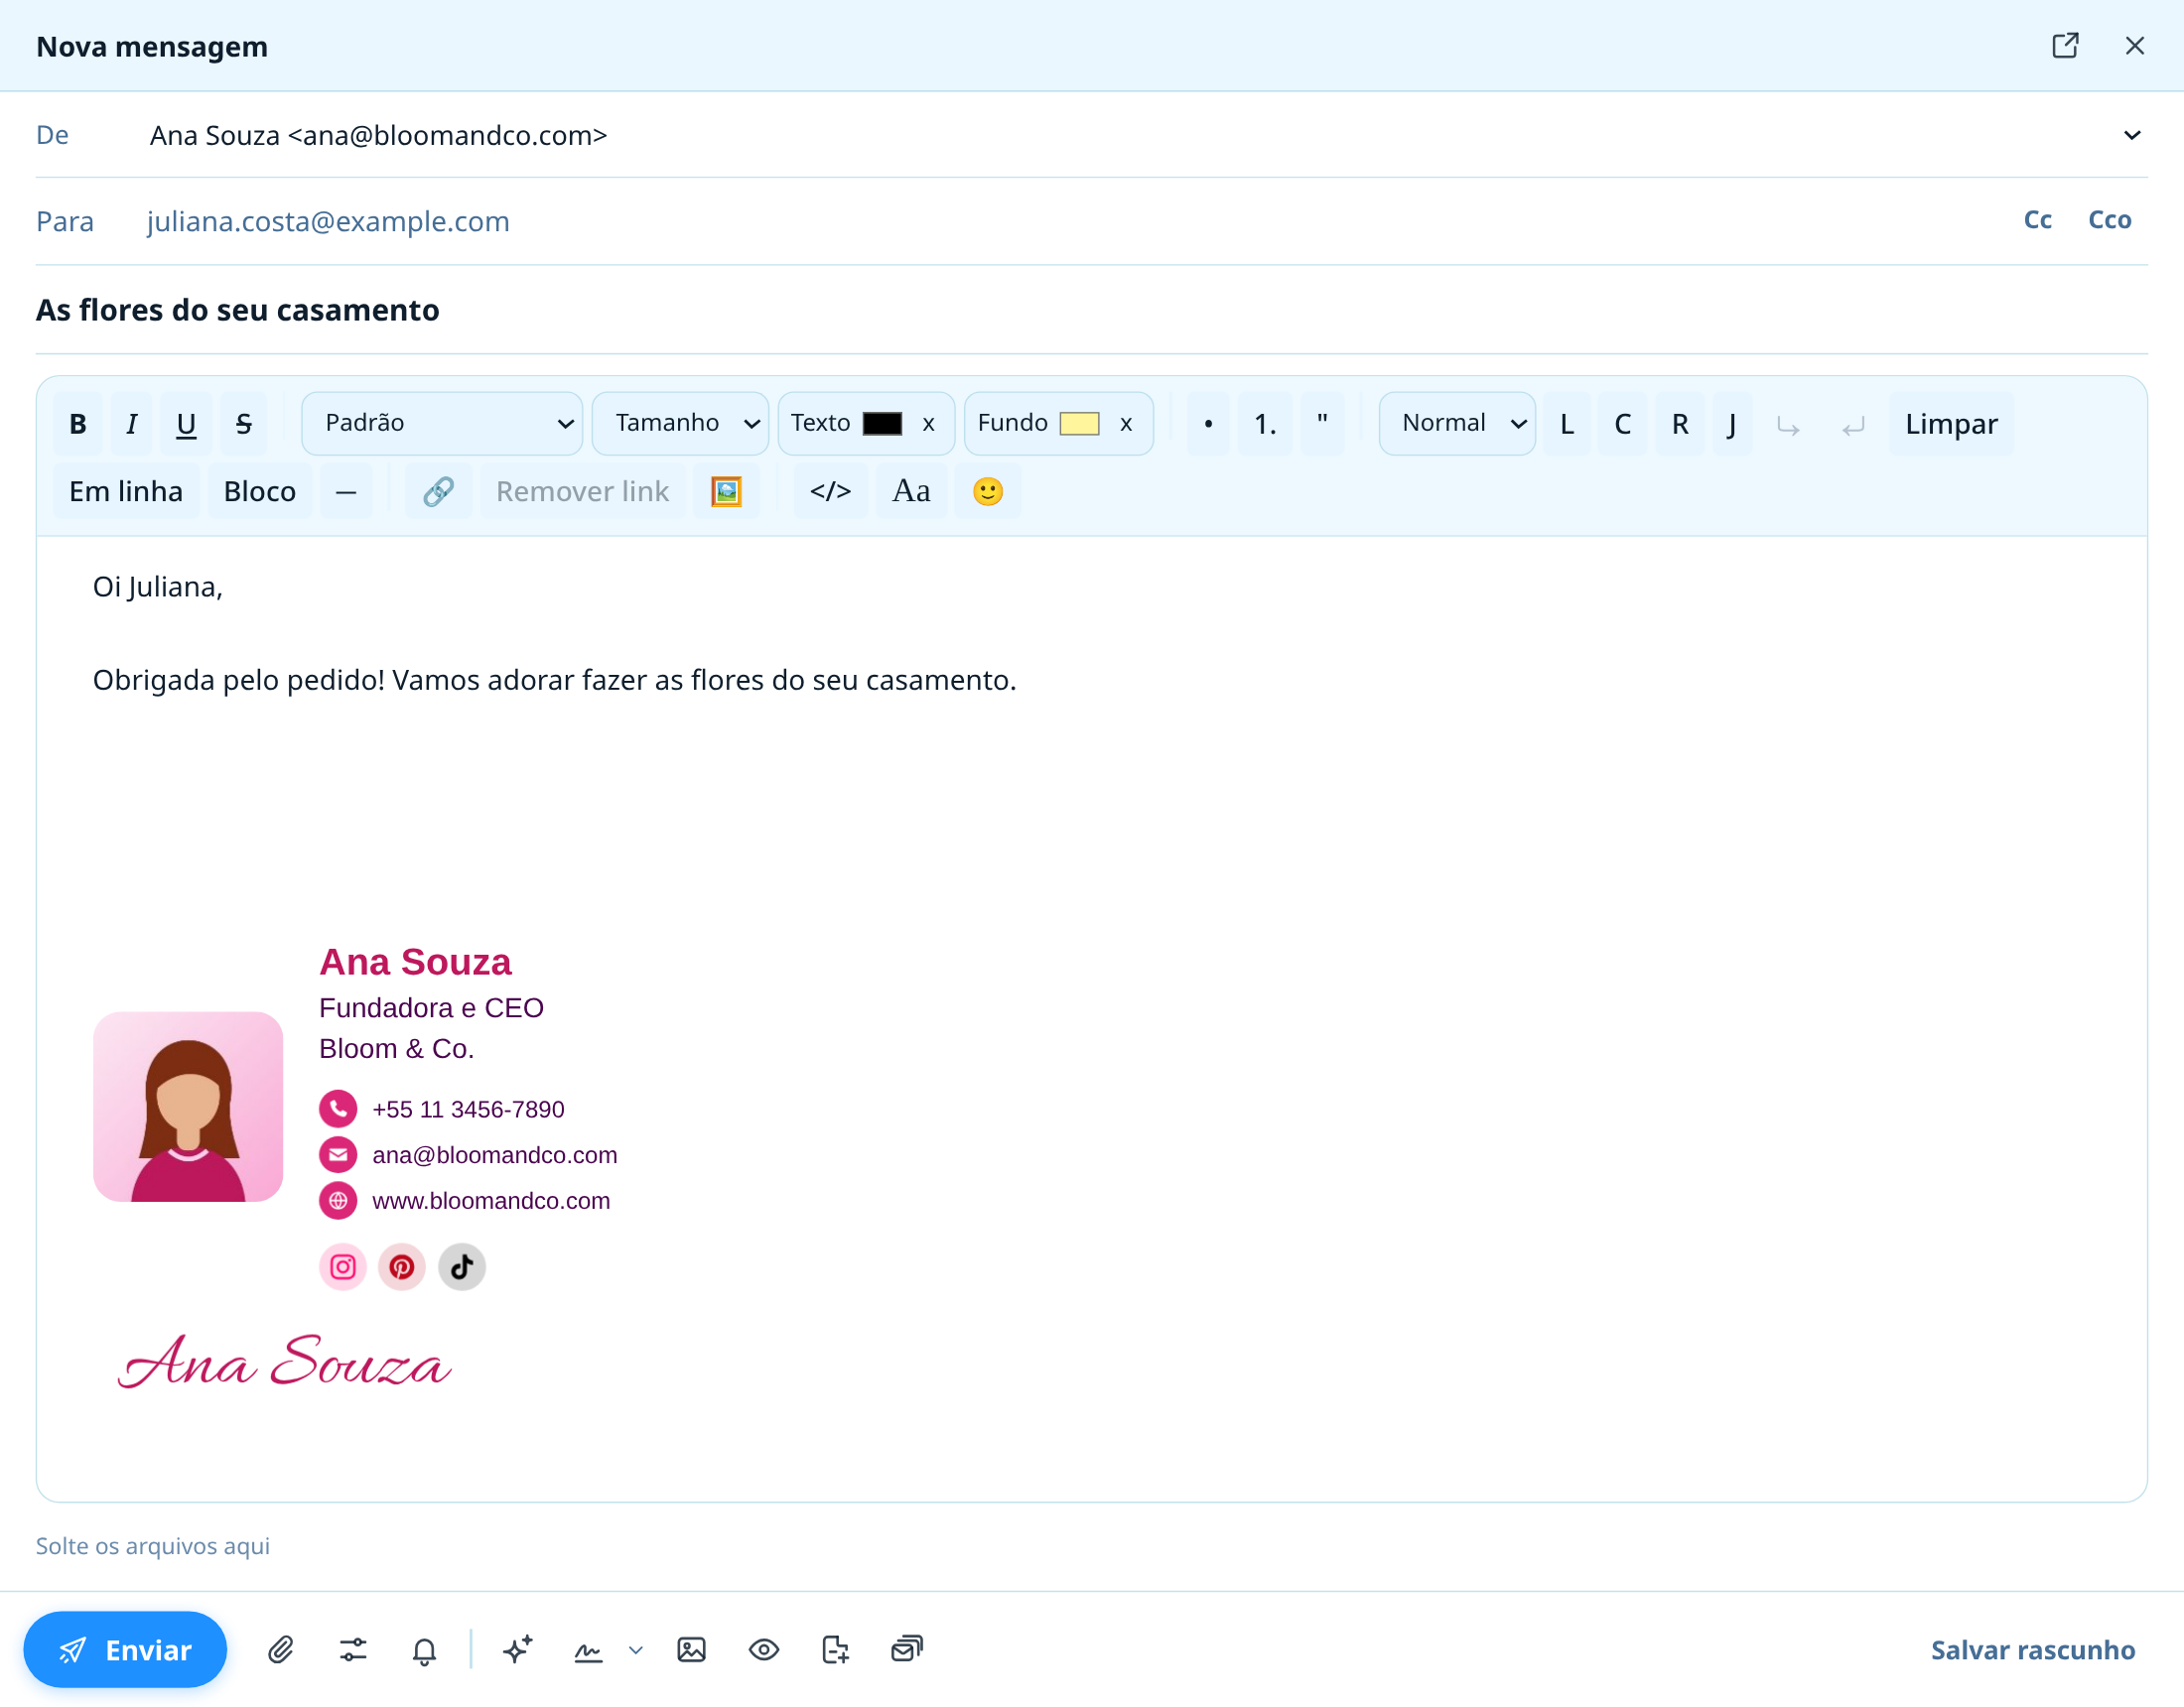Insert signature with the signature icon
The height and width of the screenshot is (1707, 2184).
(x=588, y=1649)
